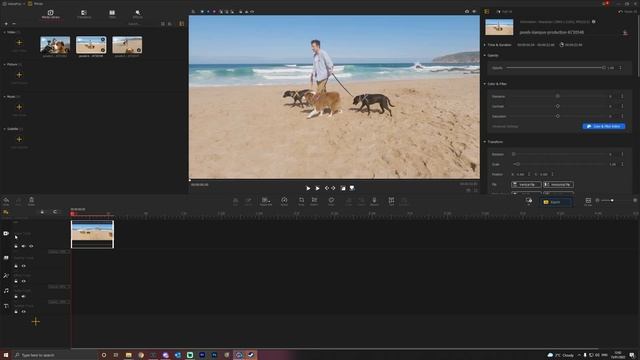Viewport: 640px width, 360px height.
Task: Lock the Effect Track
Action: coord(16,281)
